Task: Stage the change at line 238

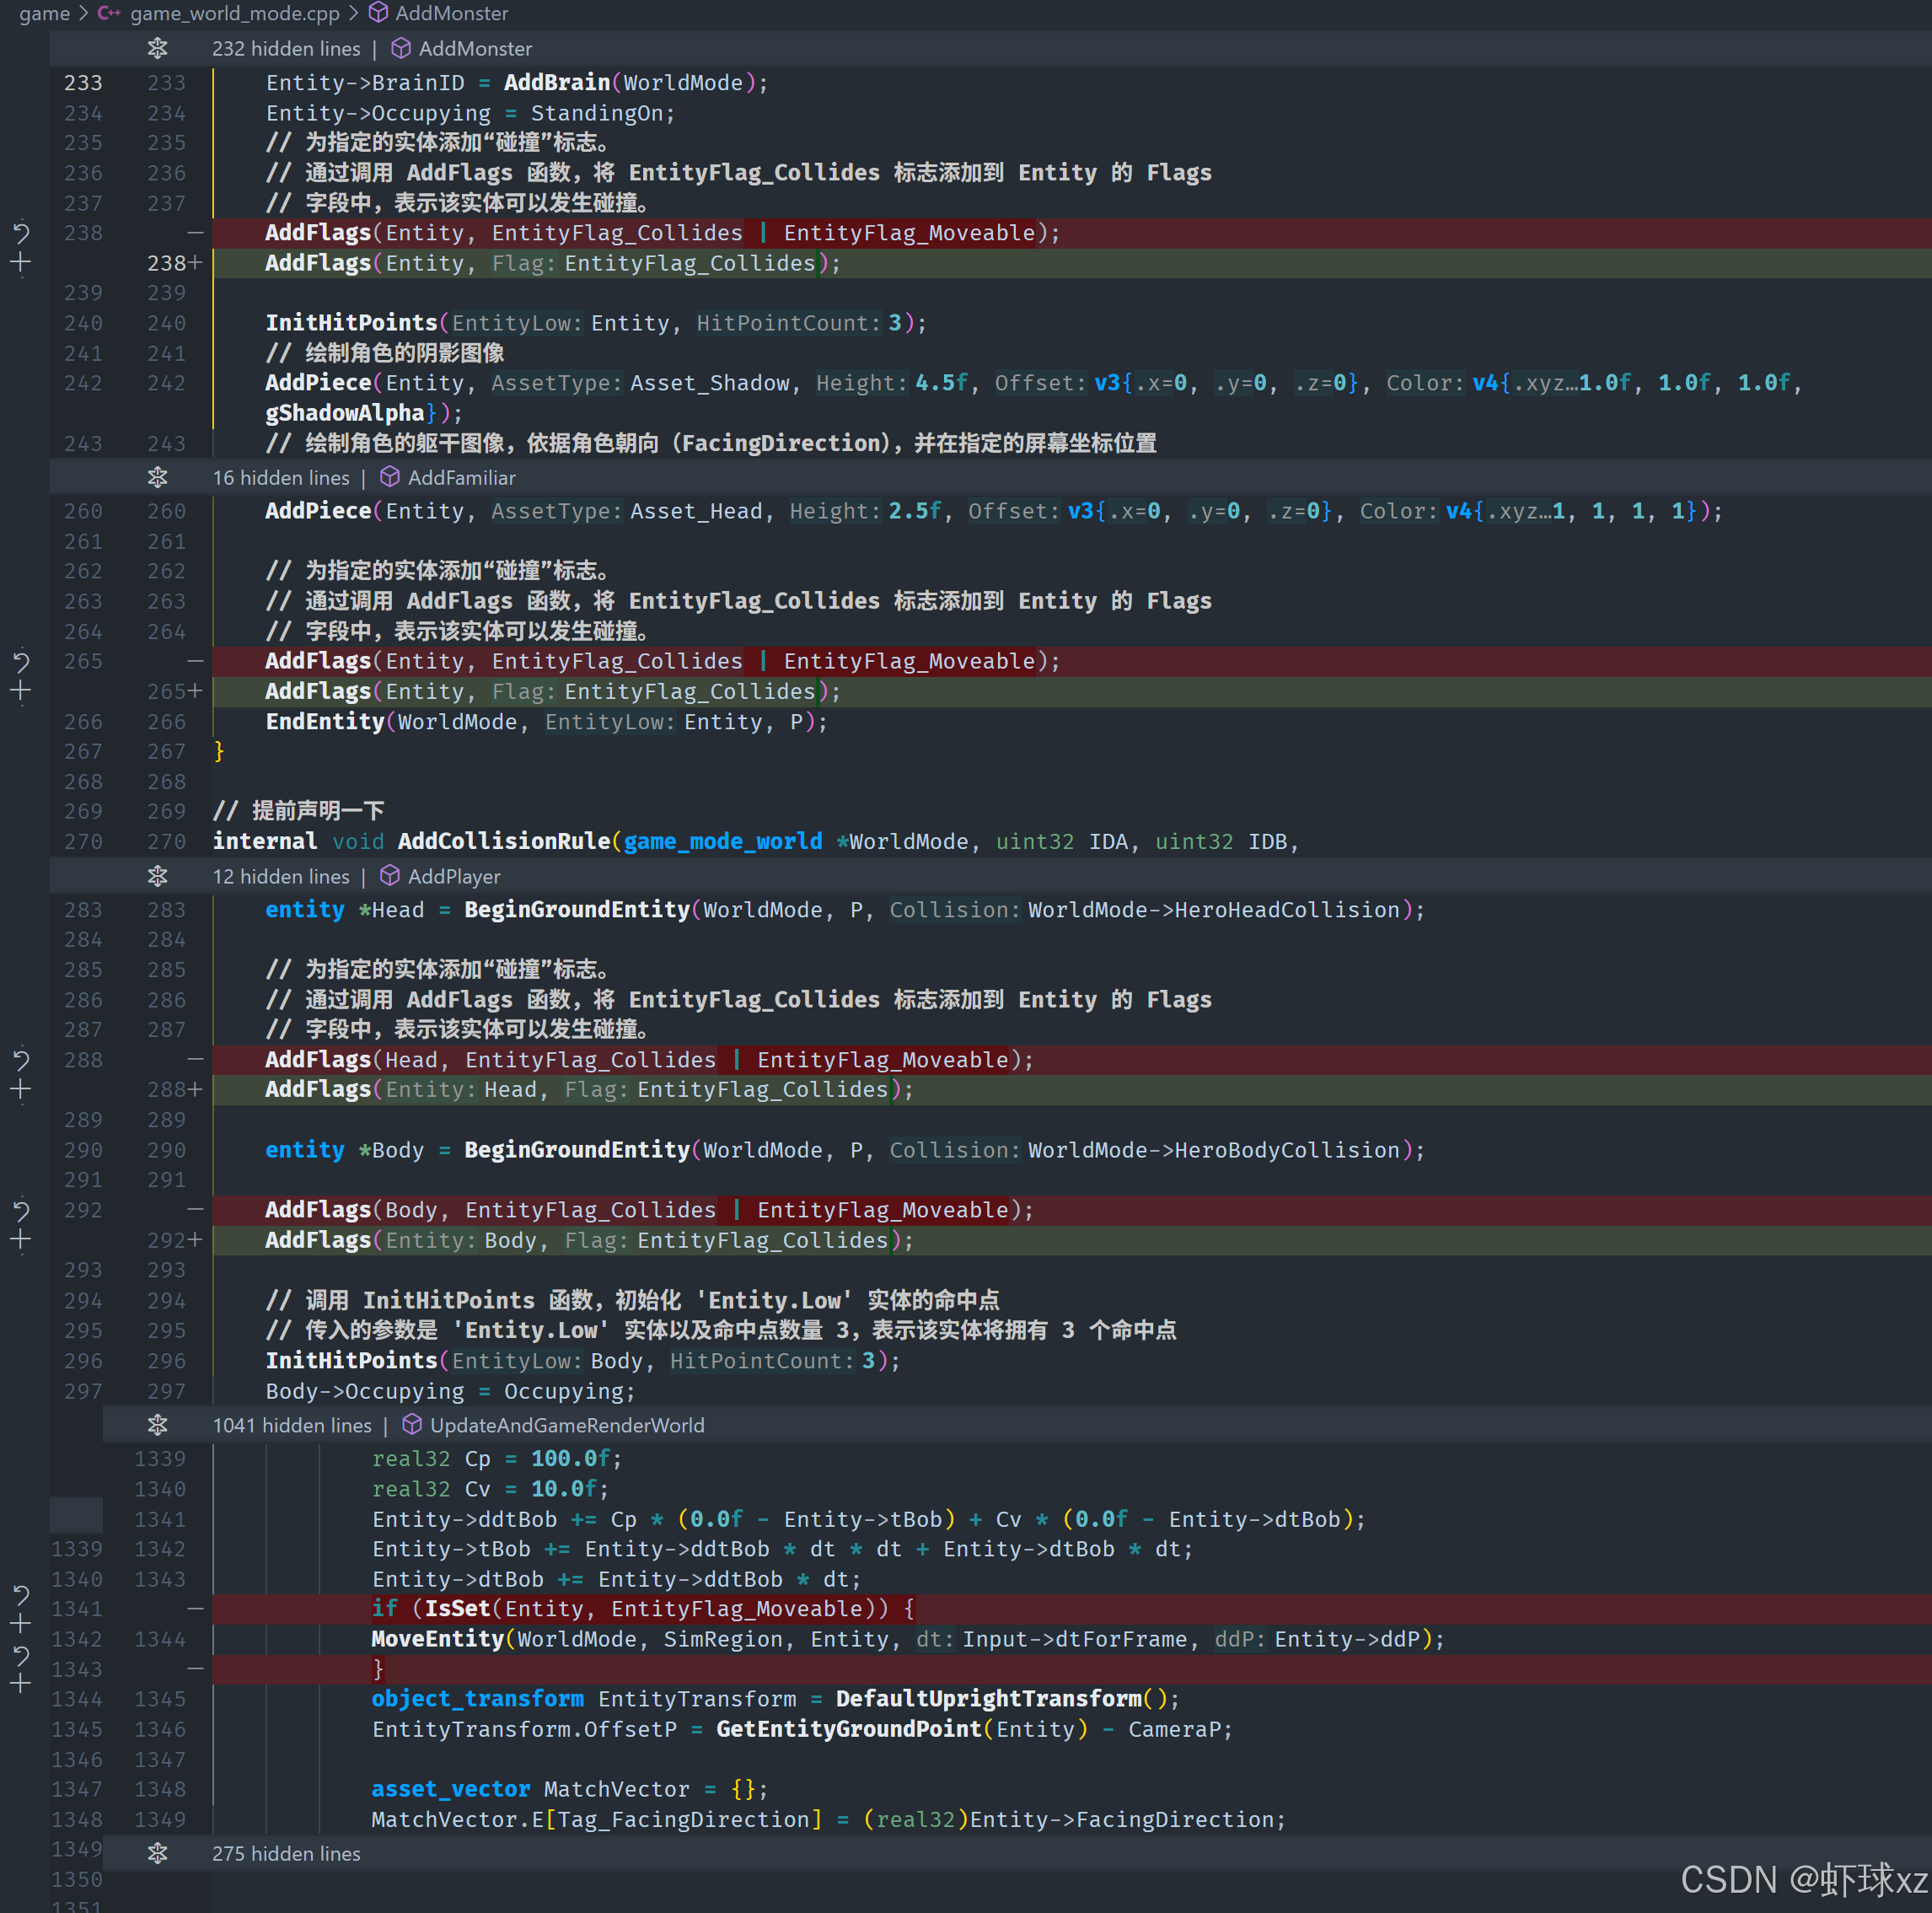Action: [x=21, y=263]
